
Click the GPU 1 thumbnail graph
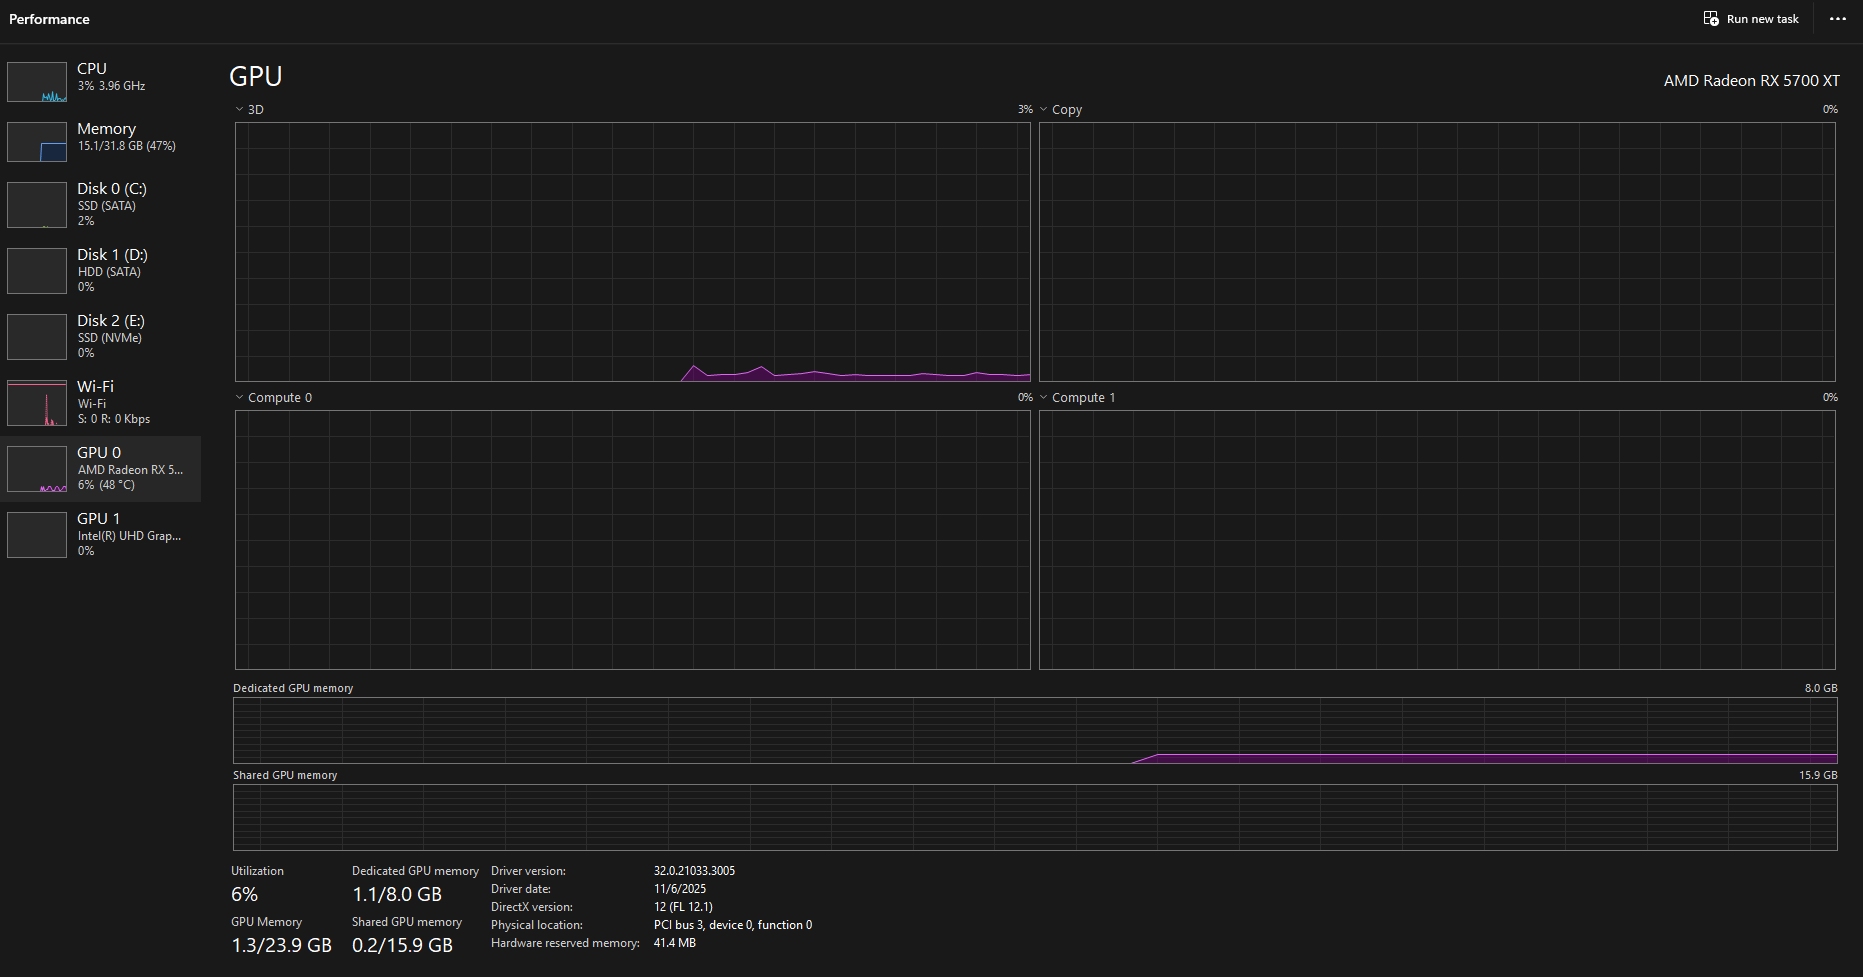click(37, 534)
